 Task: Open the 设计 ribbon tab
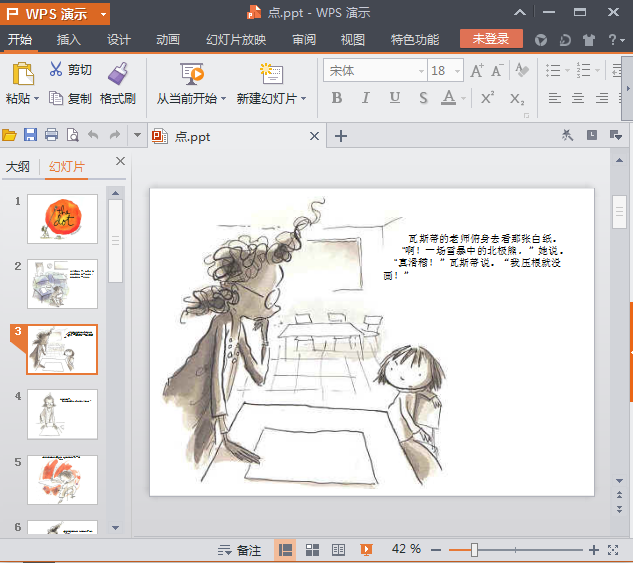point(119,40)
